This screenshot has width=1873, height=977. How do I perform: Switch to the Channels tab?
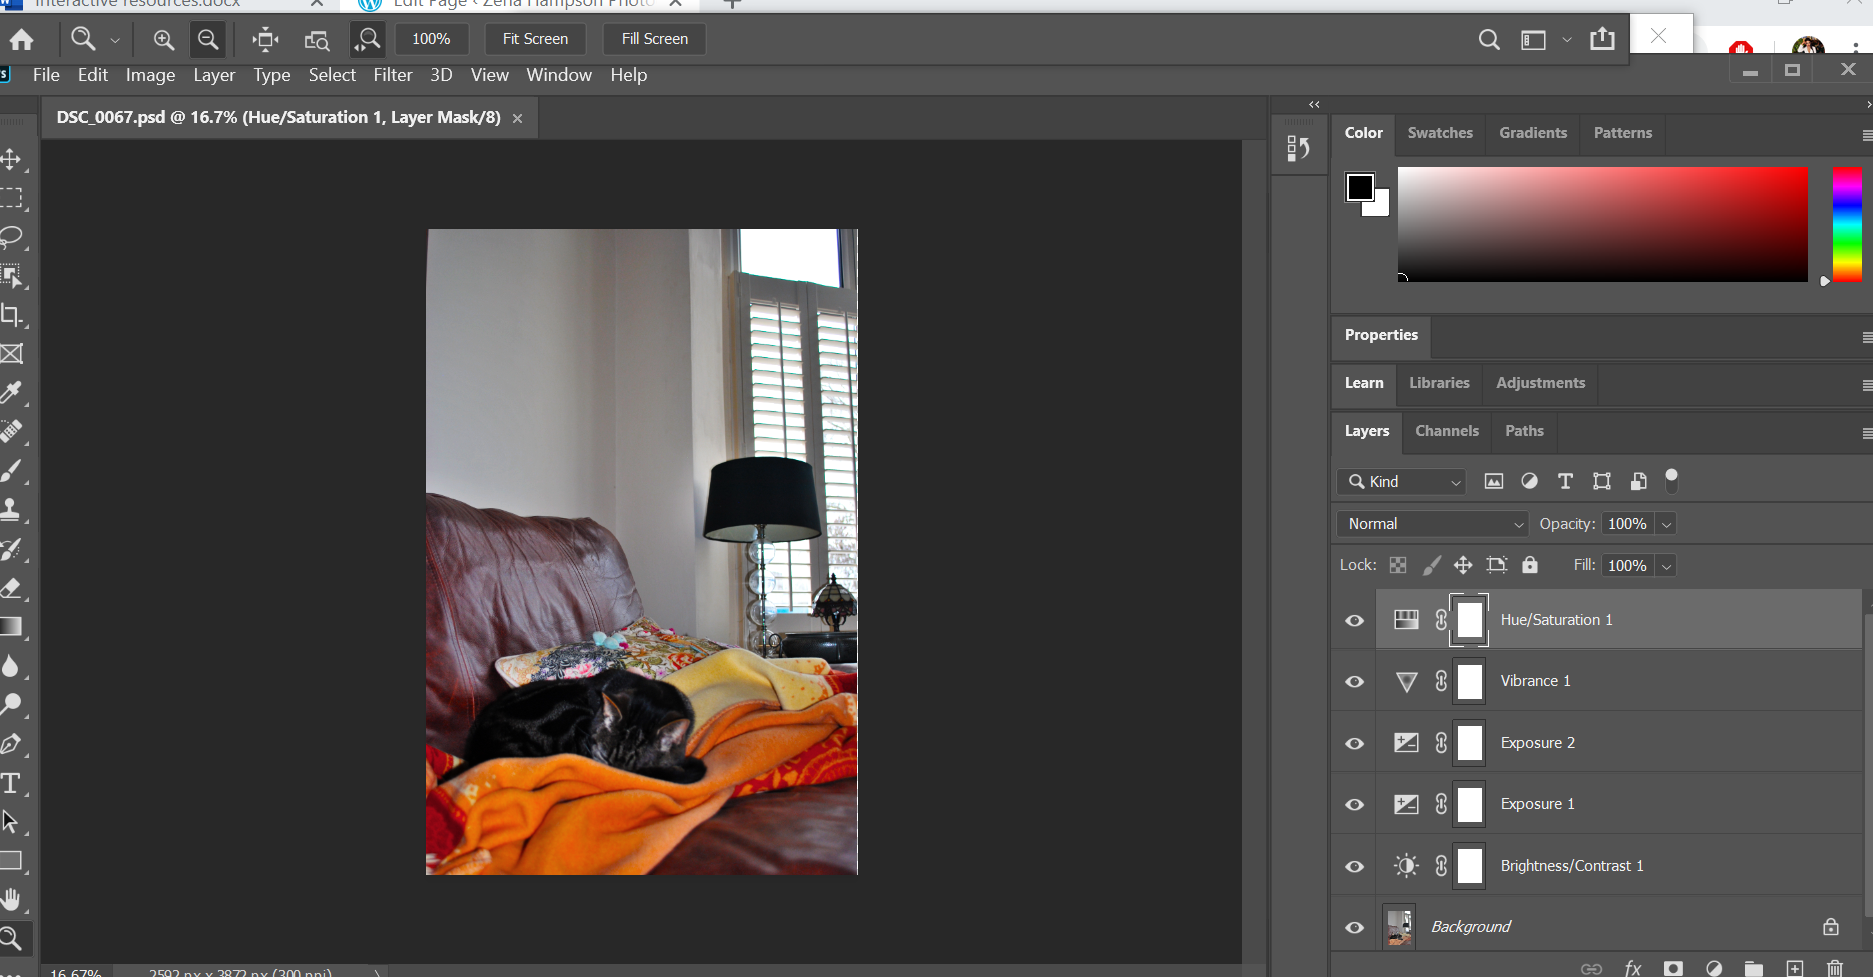tap(1446, 431)
